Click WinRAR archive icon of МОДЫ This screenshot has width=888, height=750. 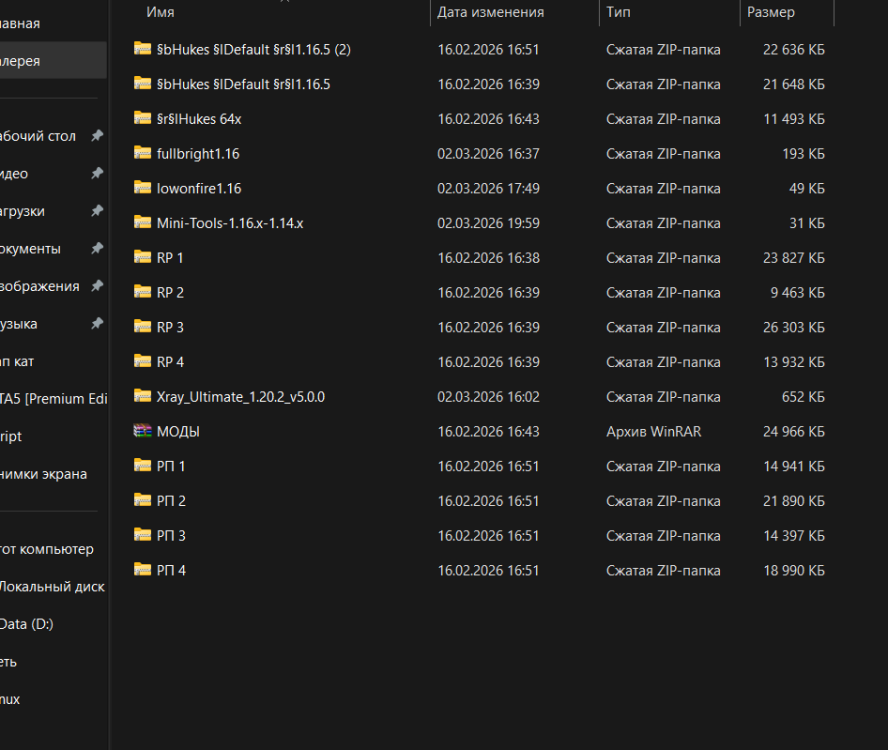(142, 431)
